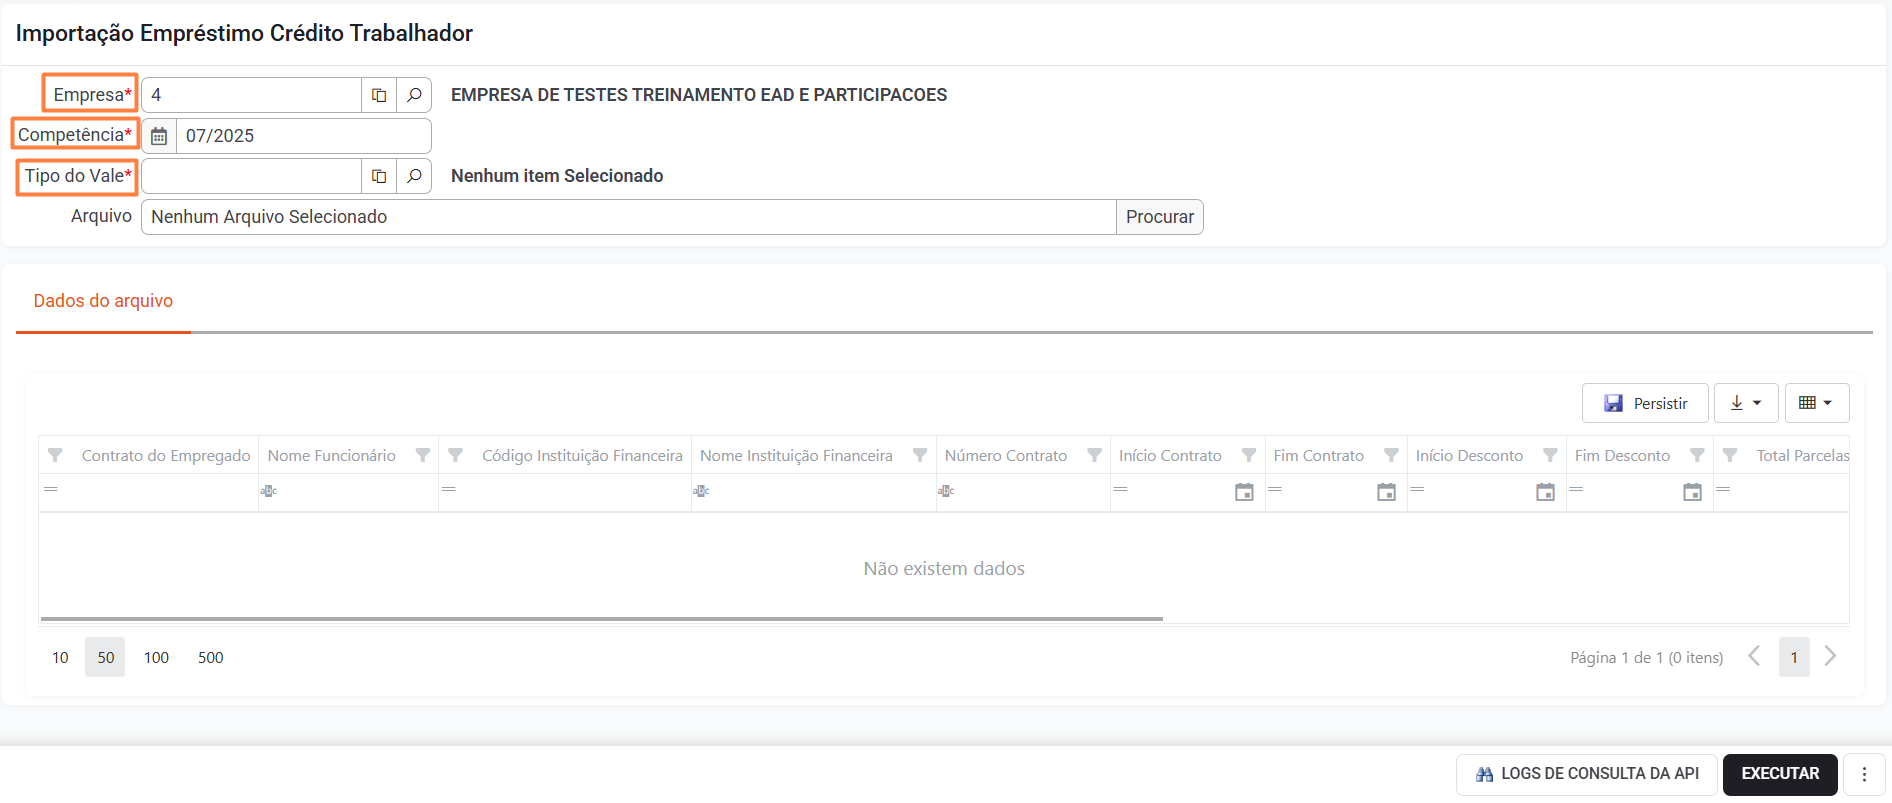Screen dimensions: 1892x803
Task: Filter Nome Instituição Financeira column
Action: point(920,455)
